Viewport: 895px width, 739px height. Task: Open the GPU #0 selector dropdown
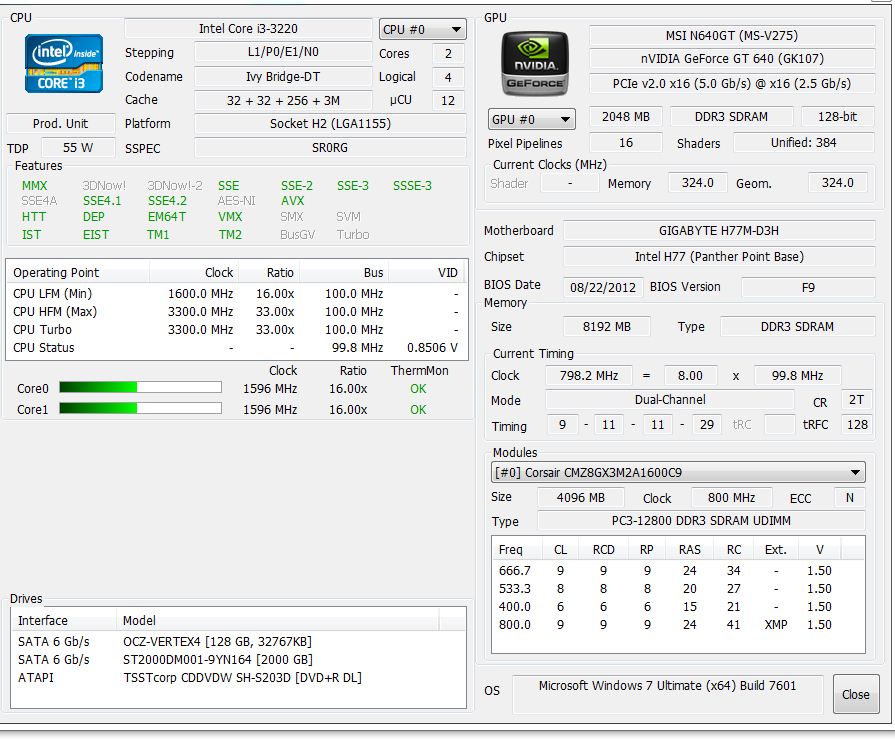(x=531, y=119)
